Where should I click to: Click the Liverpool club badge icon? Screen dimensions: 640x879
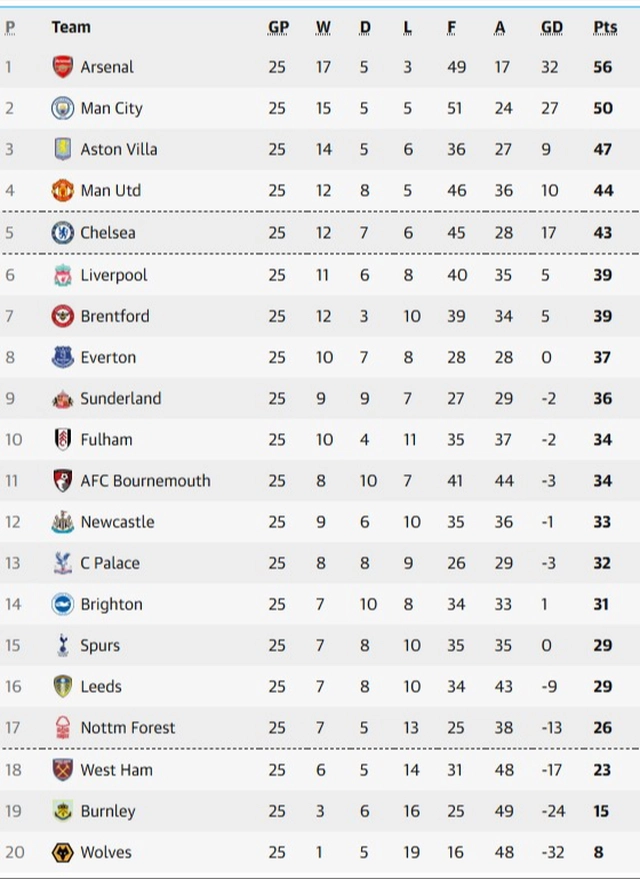click(x=63, y=275)
